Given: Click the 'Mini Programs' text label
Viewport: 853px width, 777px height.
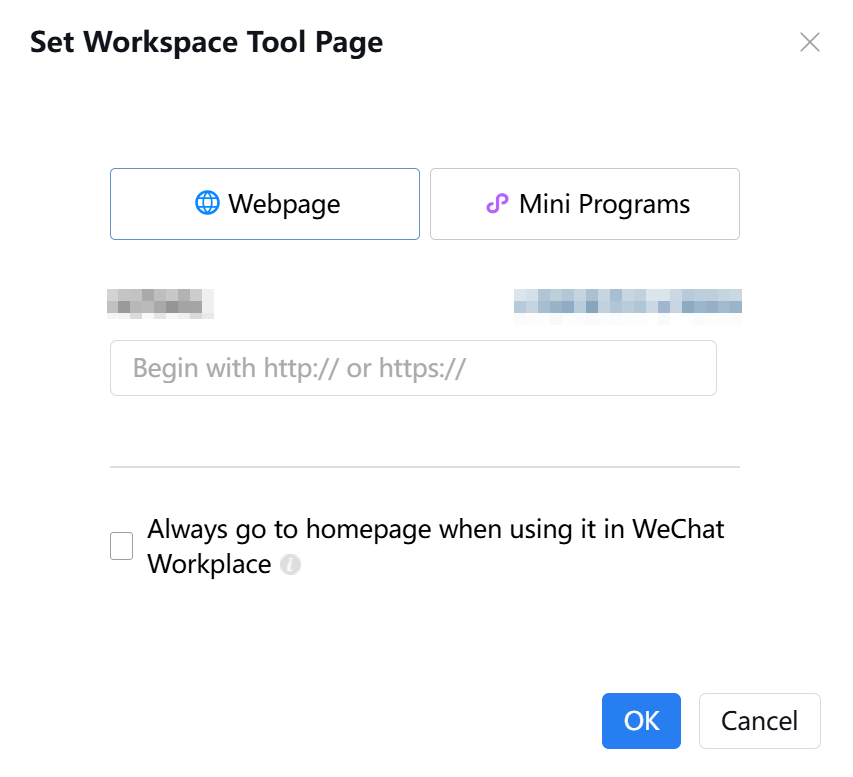Looking at the screenshot, I should [x=604, y=204].
